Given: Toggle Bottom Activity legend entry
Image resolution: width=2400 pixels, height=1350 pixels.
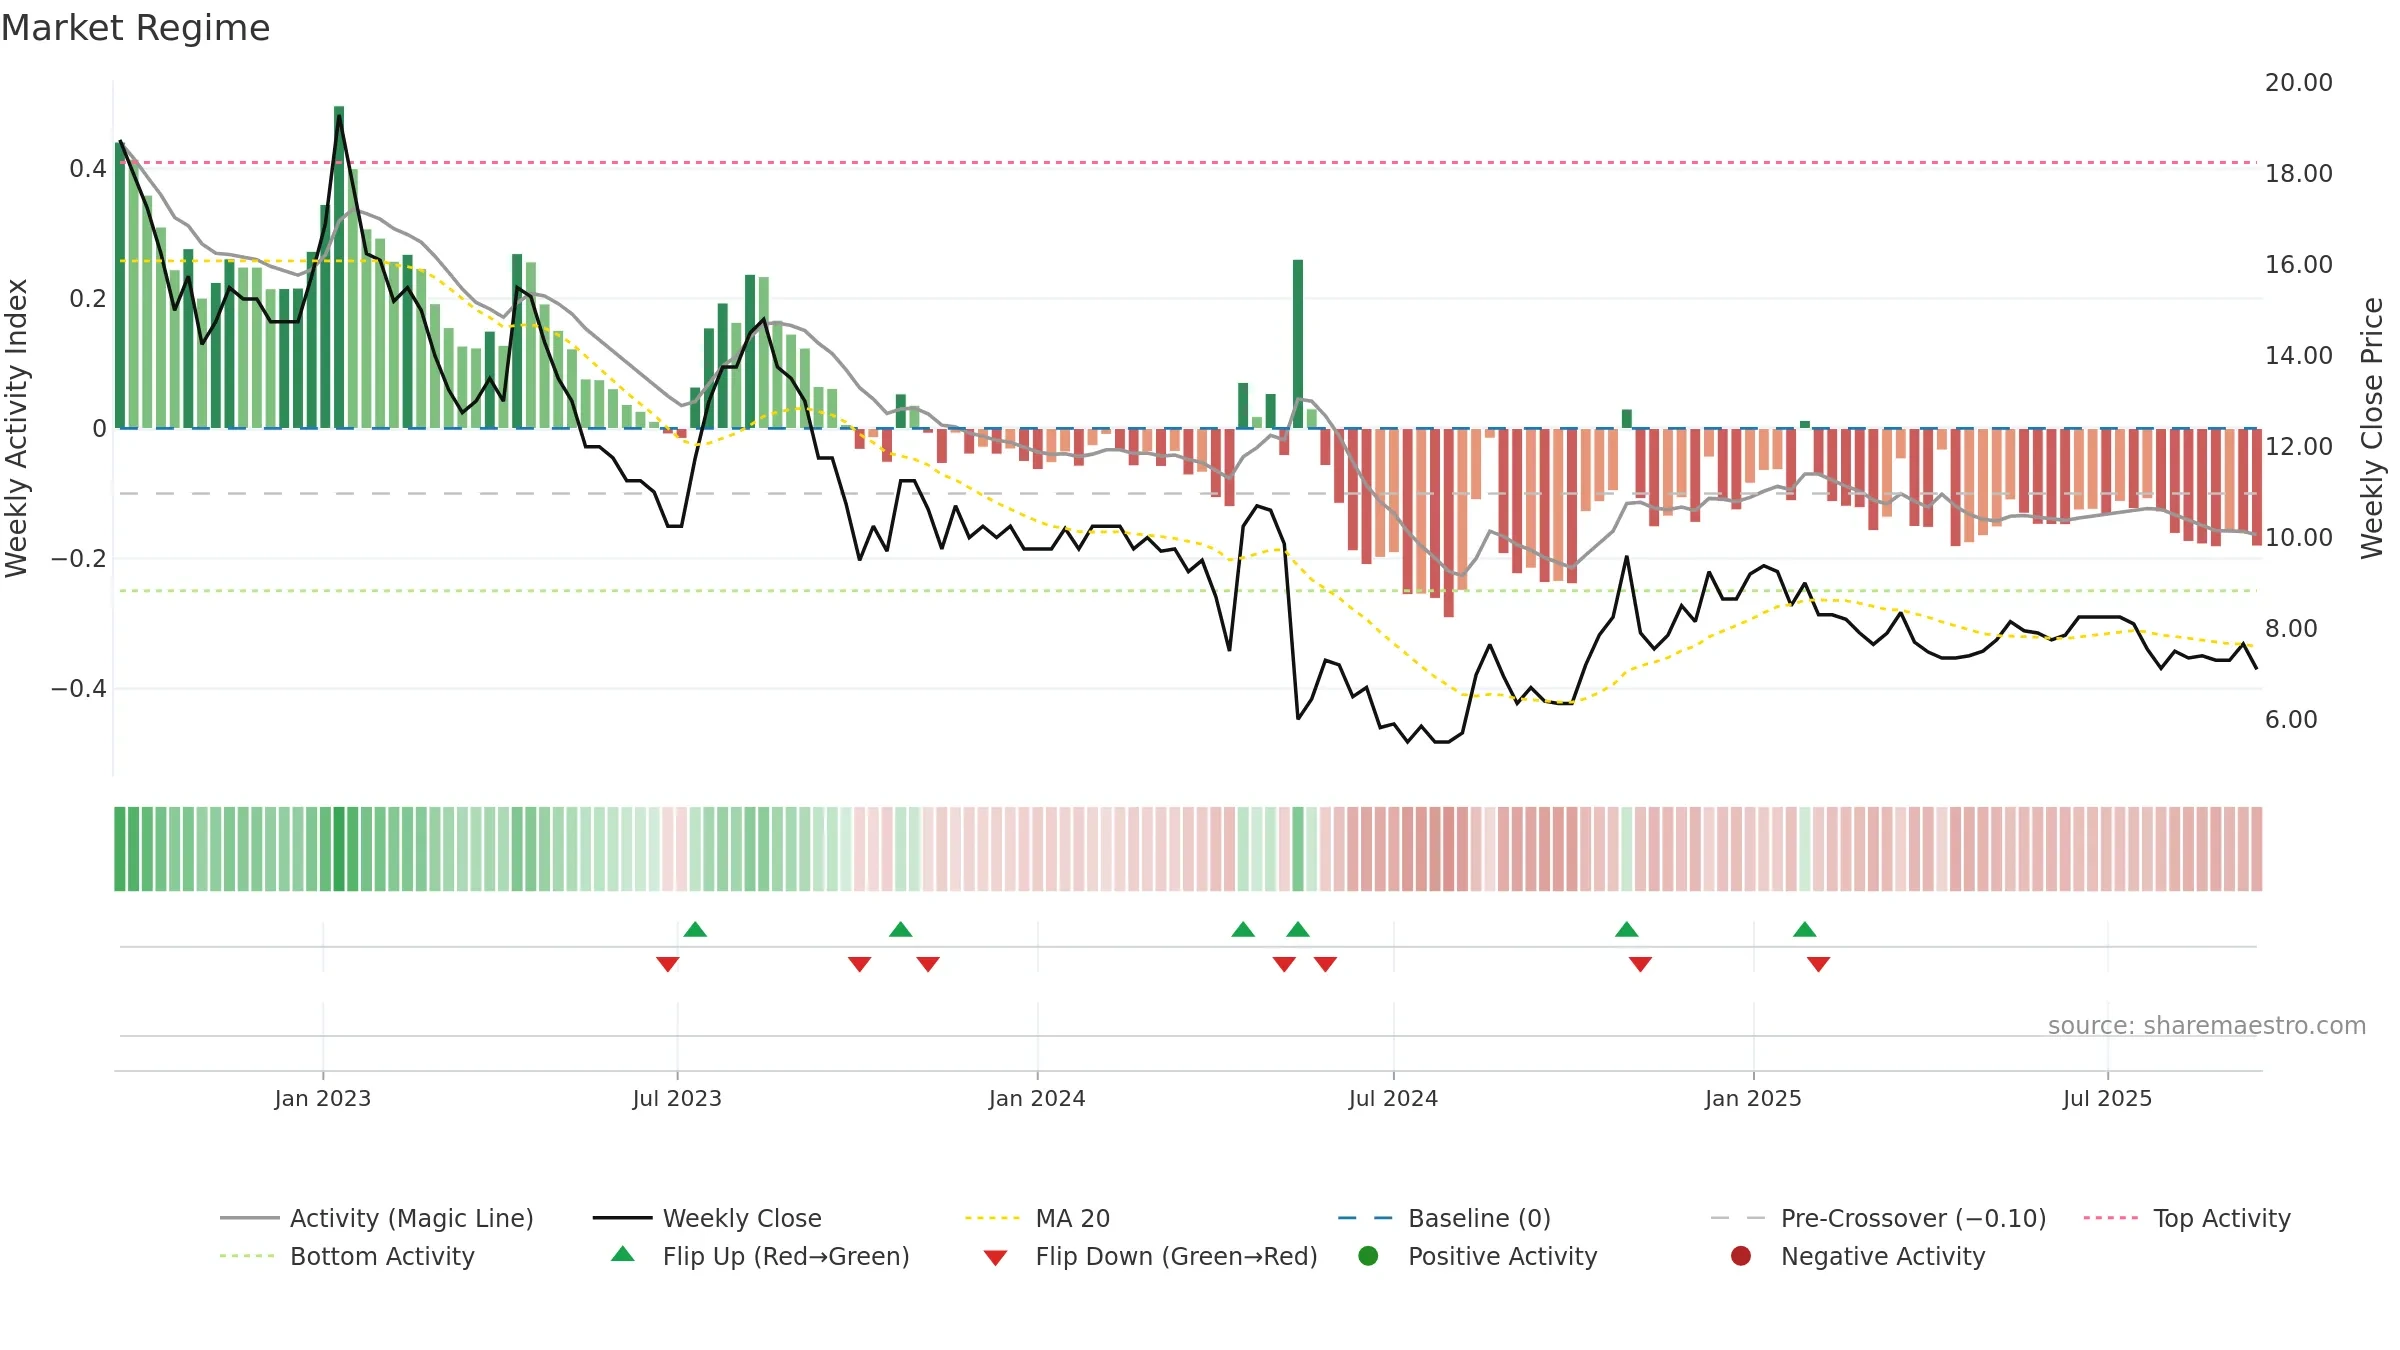Looking at the screenshot, I should click(x=347, y=1256).
